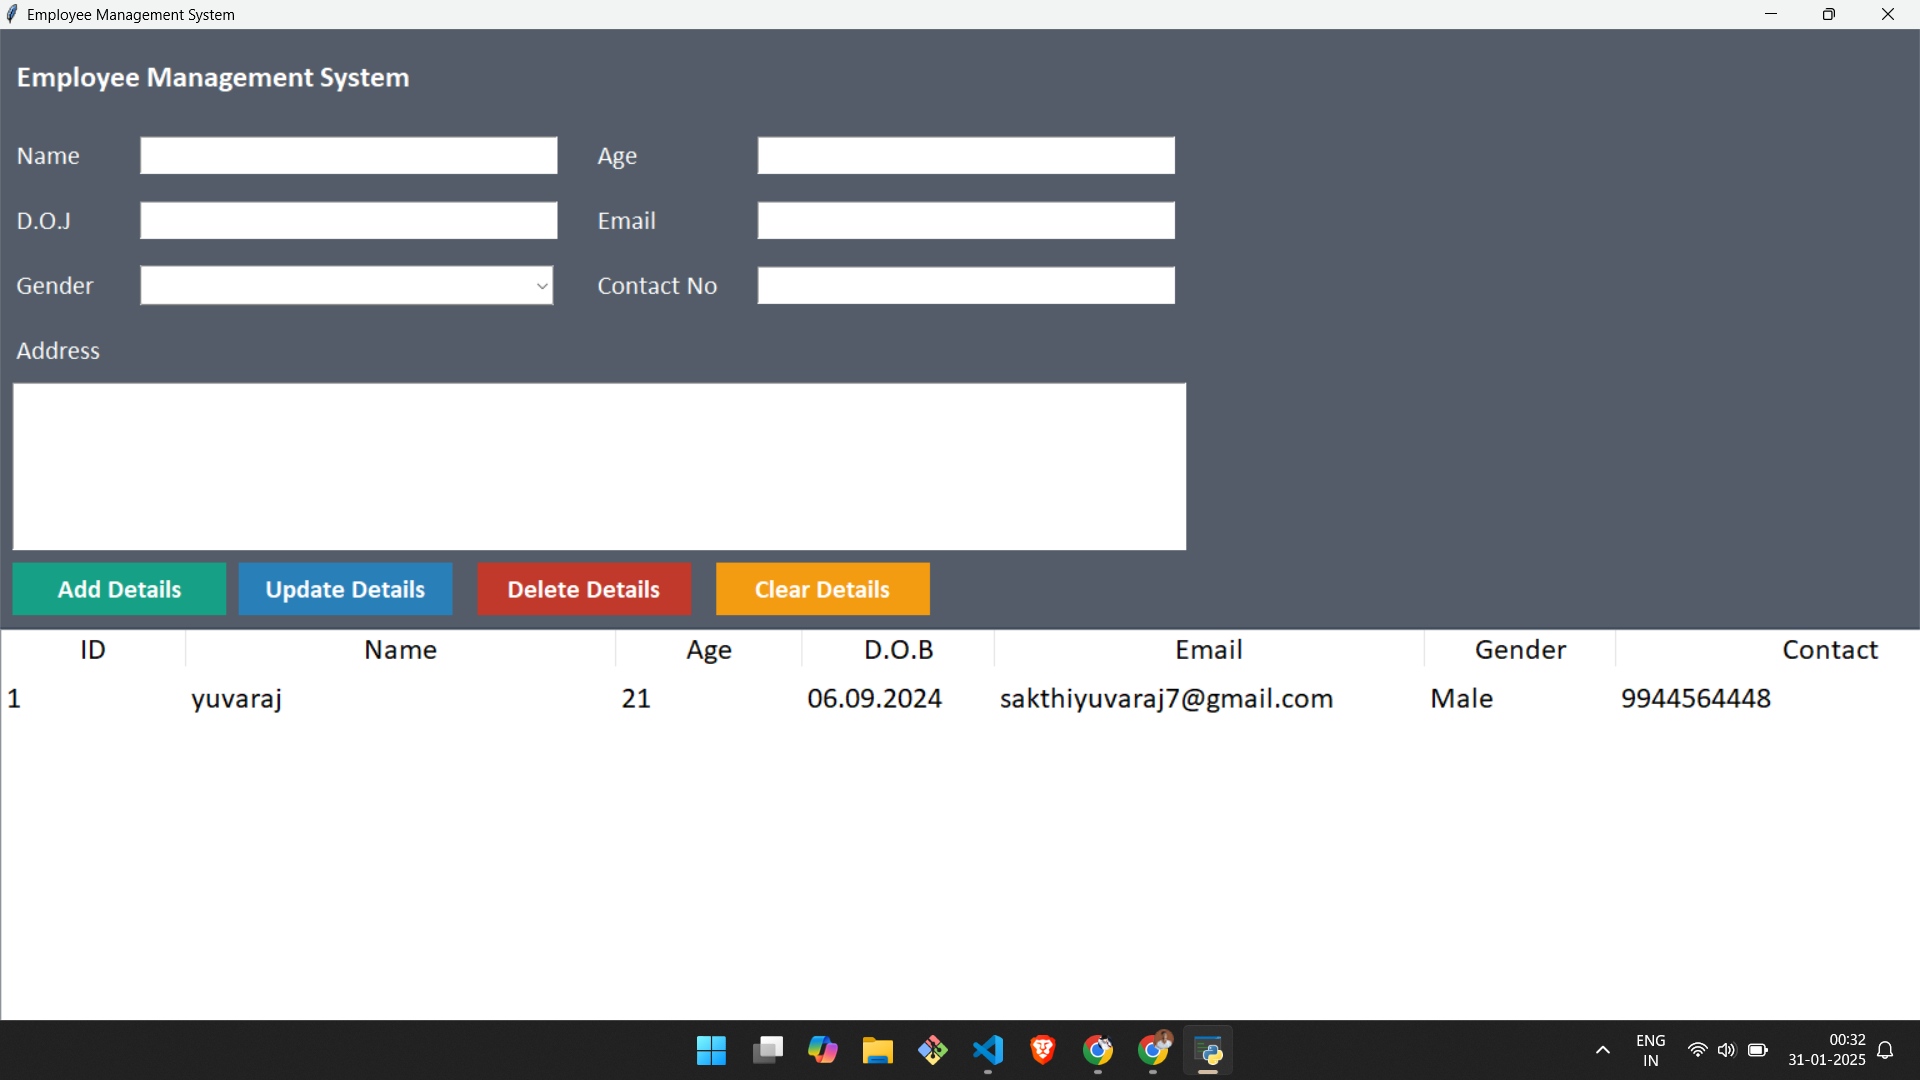Click the volume icon in tray

click(x=1726, y=1050)
